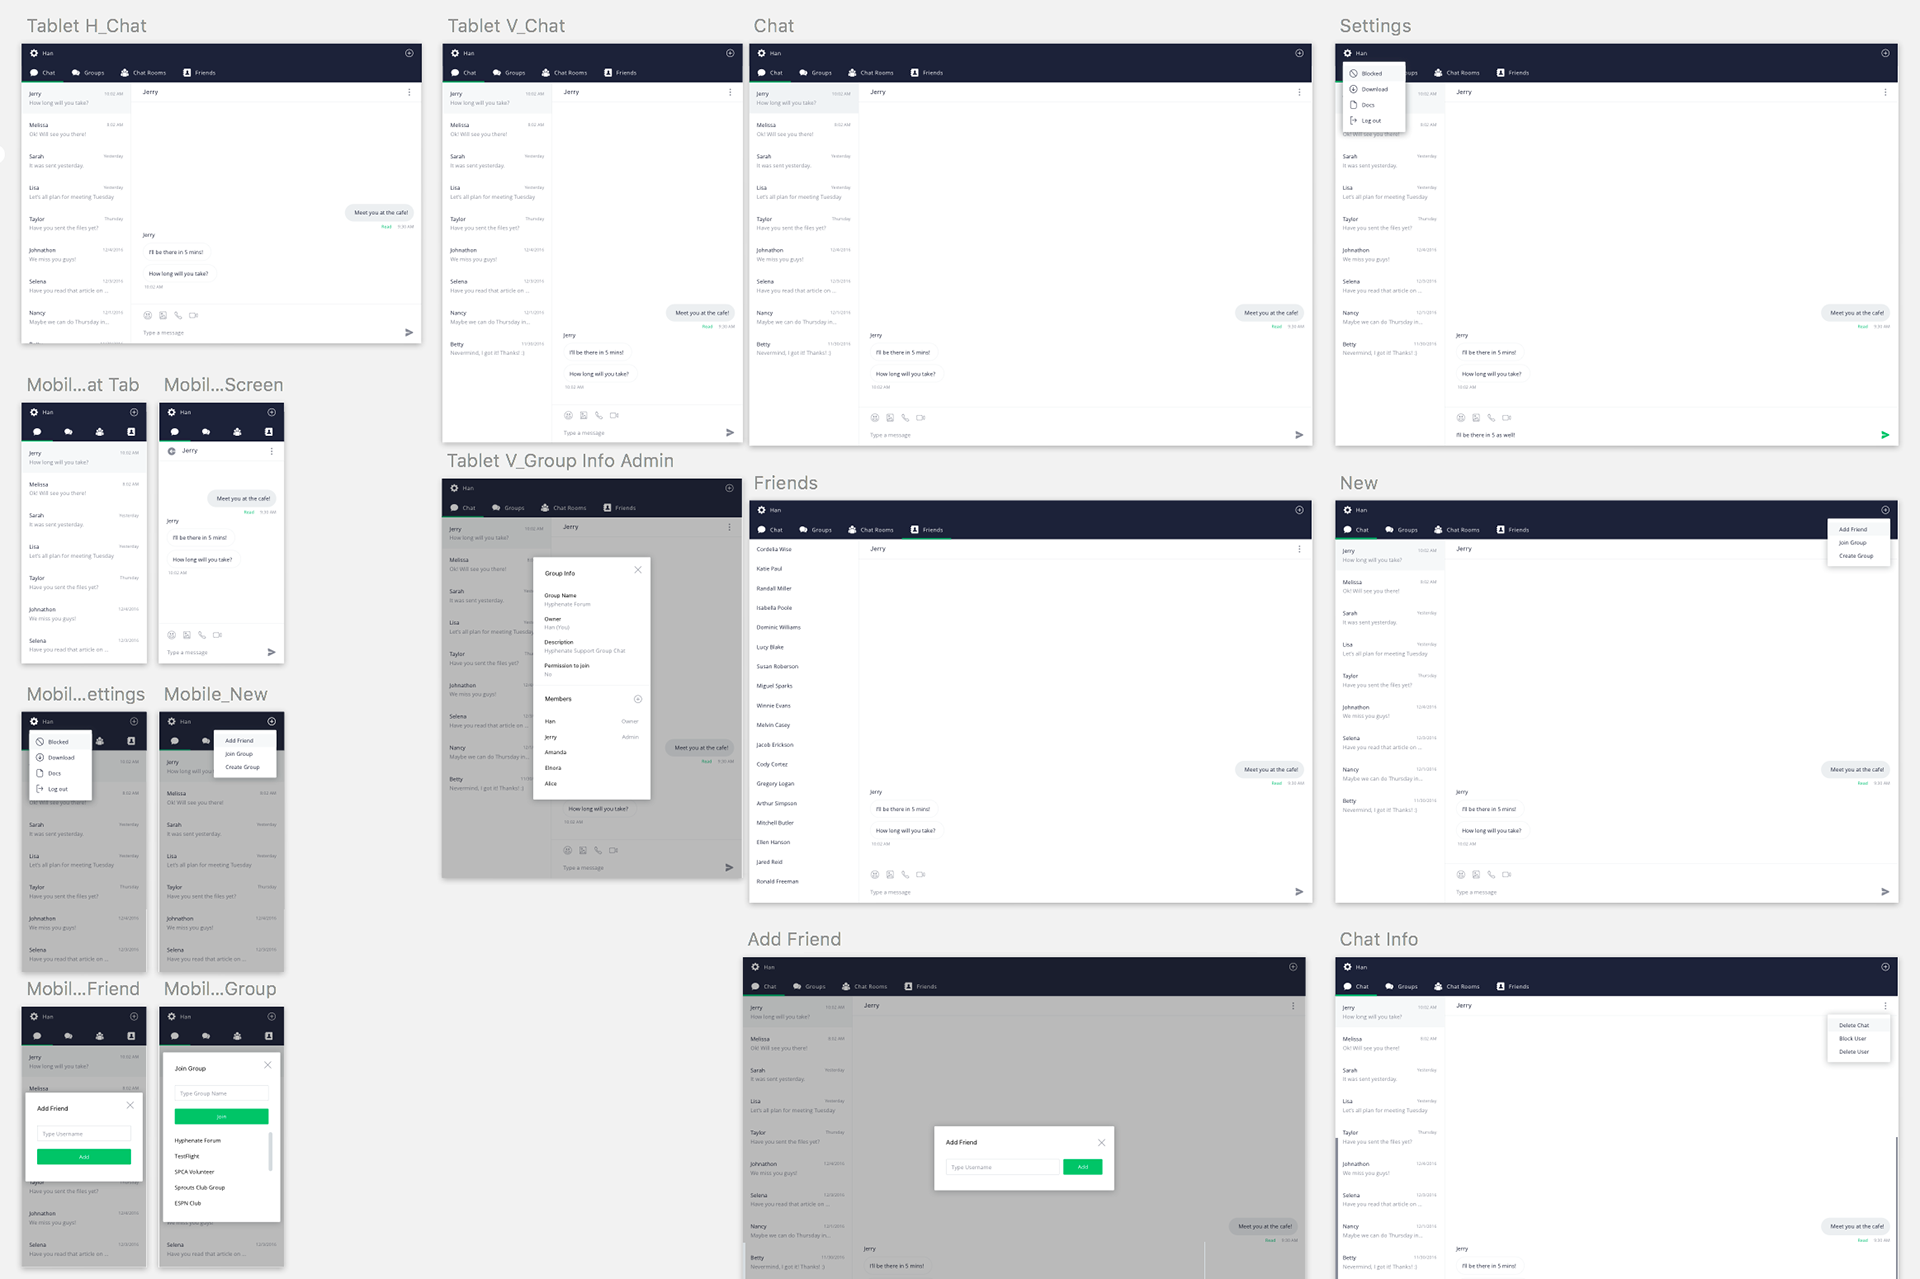Click plus icon in New artboard header
The width and height of the screenshot is (1920, 1279).
(1885, 510)
